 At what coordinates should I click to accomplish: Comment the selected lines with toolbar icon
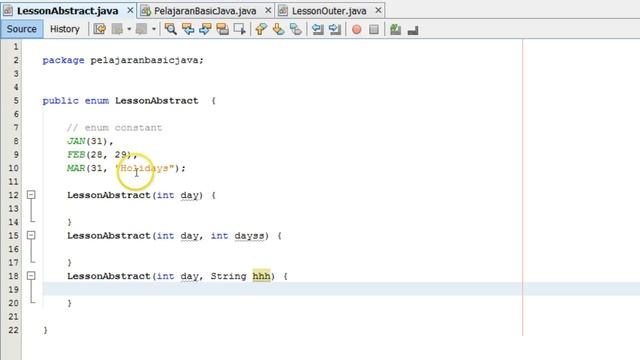click(x=395, y=29)
